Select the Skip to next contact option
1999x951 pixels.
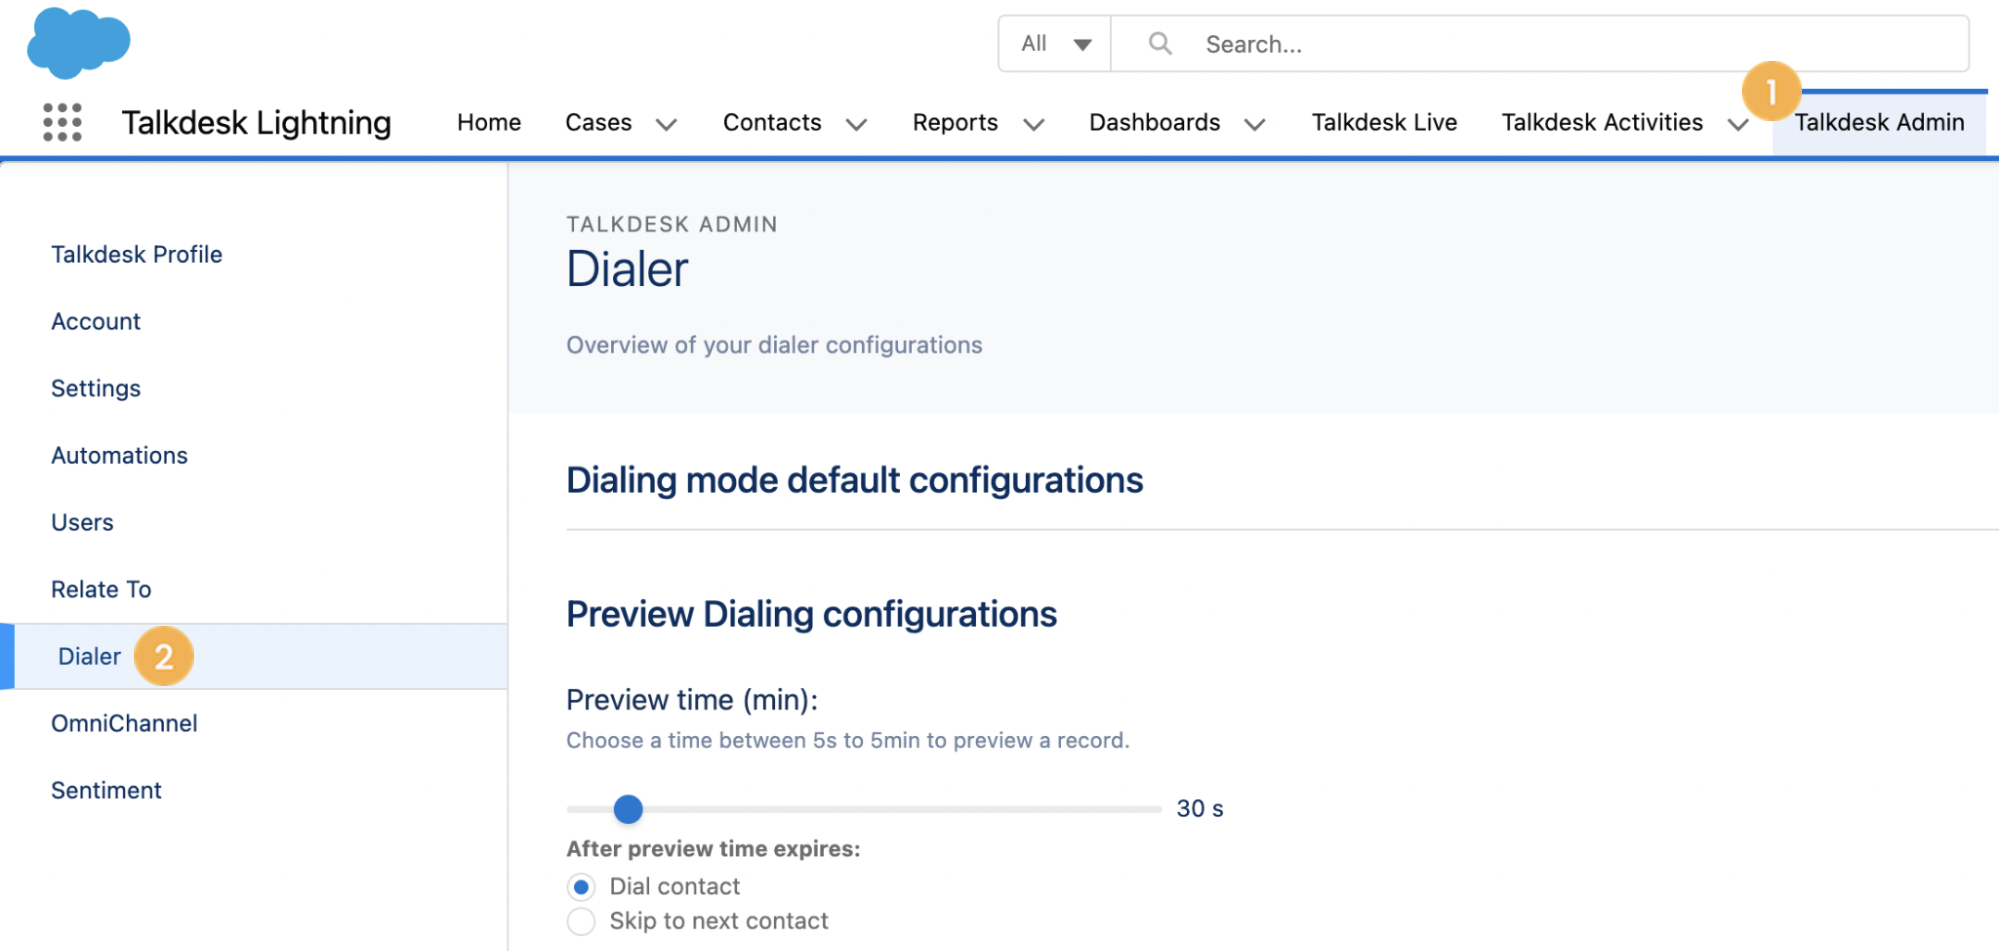pos(581,921)
